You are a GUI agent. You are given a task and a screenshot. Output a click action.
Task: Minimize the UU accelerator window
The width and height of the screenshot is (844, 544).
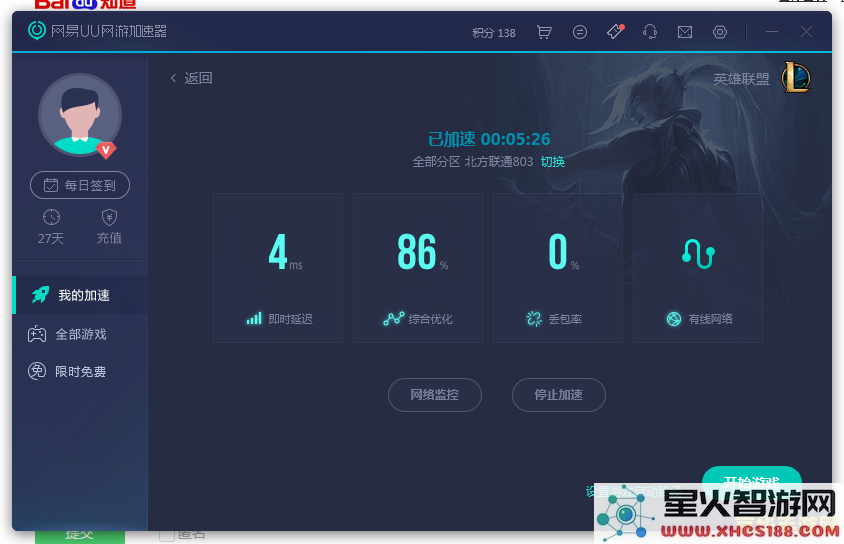(772, 32)
